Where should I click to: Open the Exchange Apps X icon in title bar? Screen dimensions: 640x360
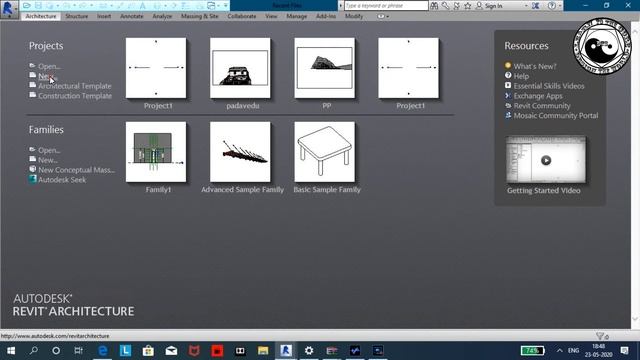pos(536,6)
